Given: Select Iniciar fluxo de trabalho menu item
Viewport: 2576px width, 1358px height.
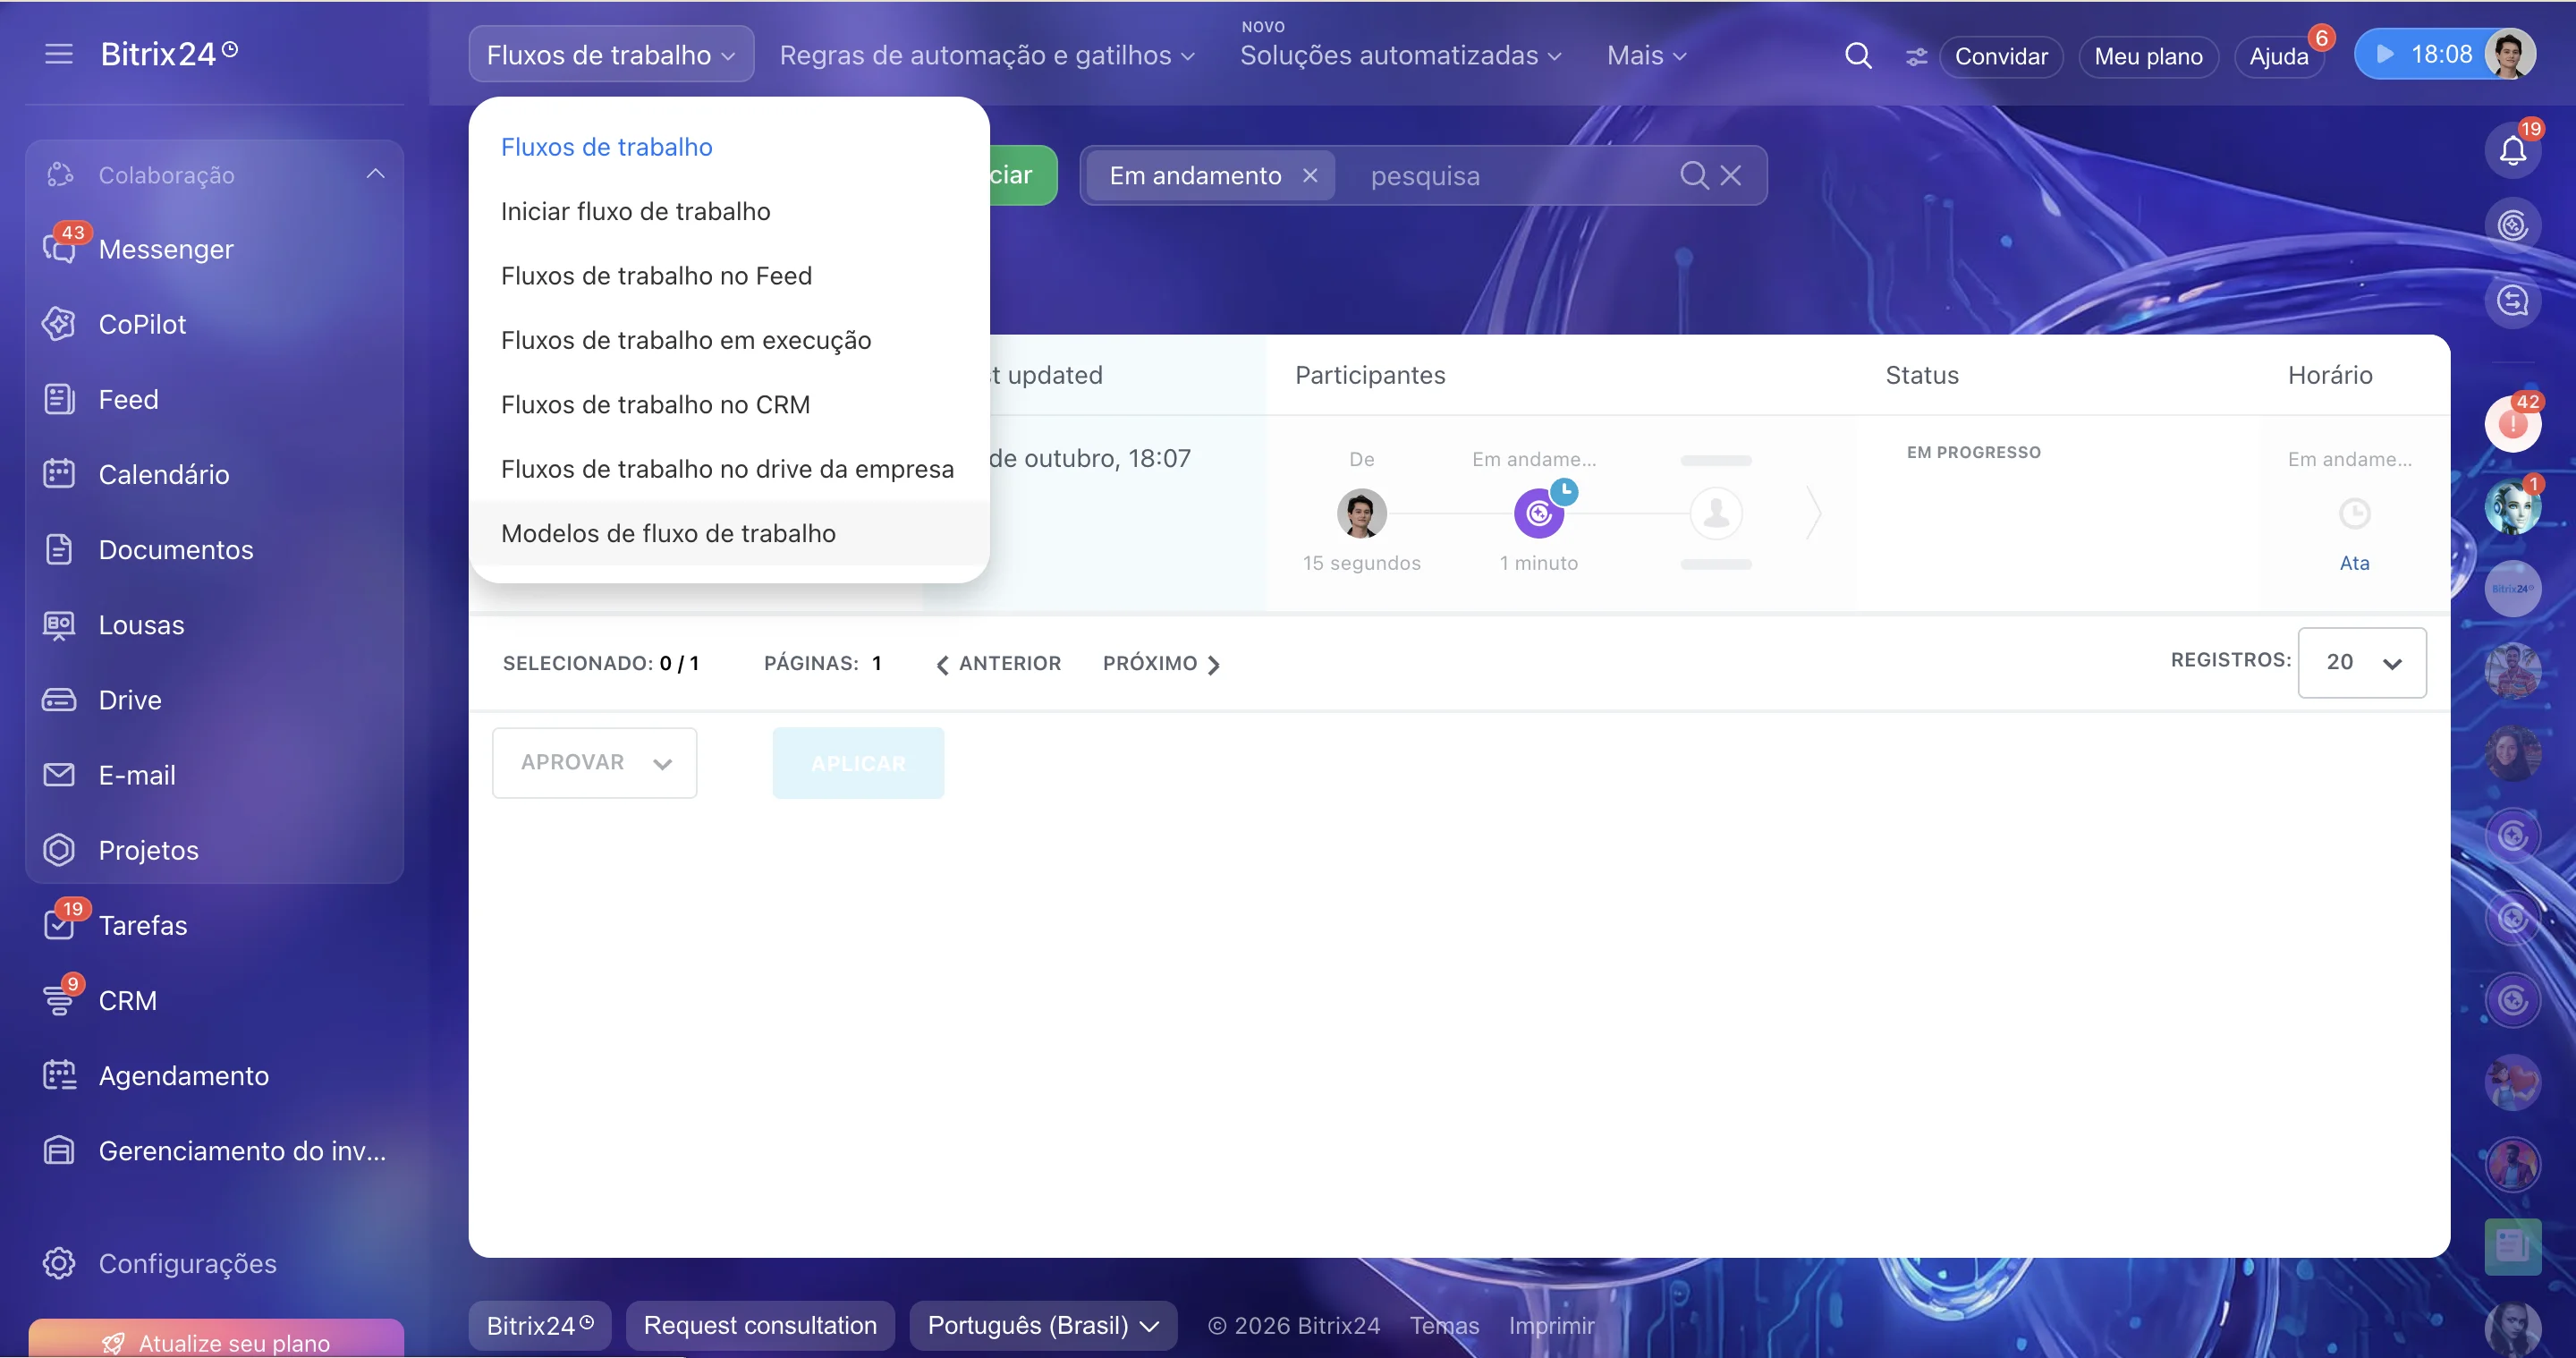Looking at the screenshot, I should click(729, 211).
